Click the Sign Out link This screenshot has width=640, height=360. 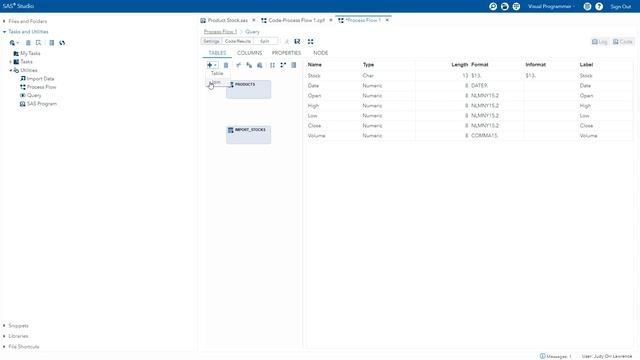pos(621,7)
